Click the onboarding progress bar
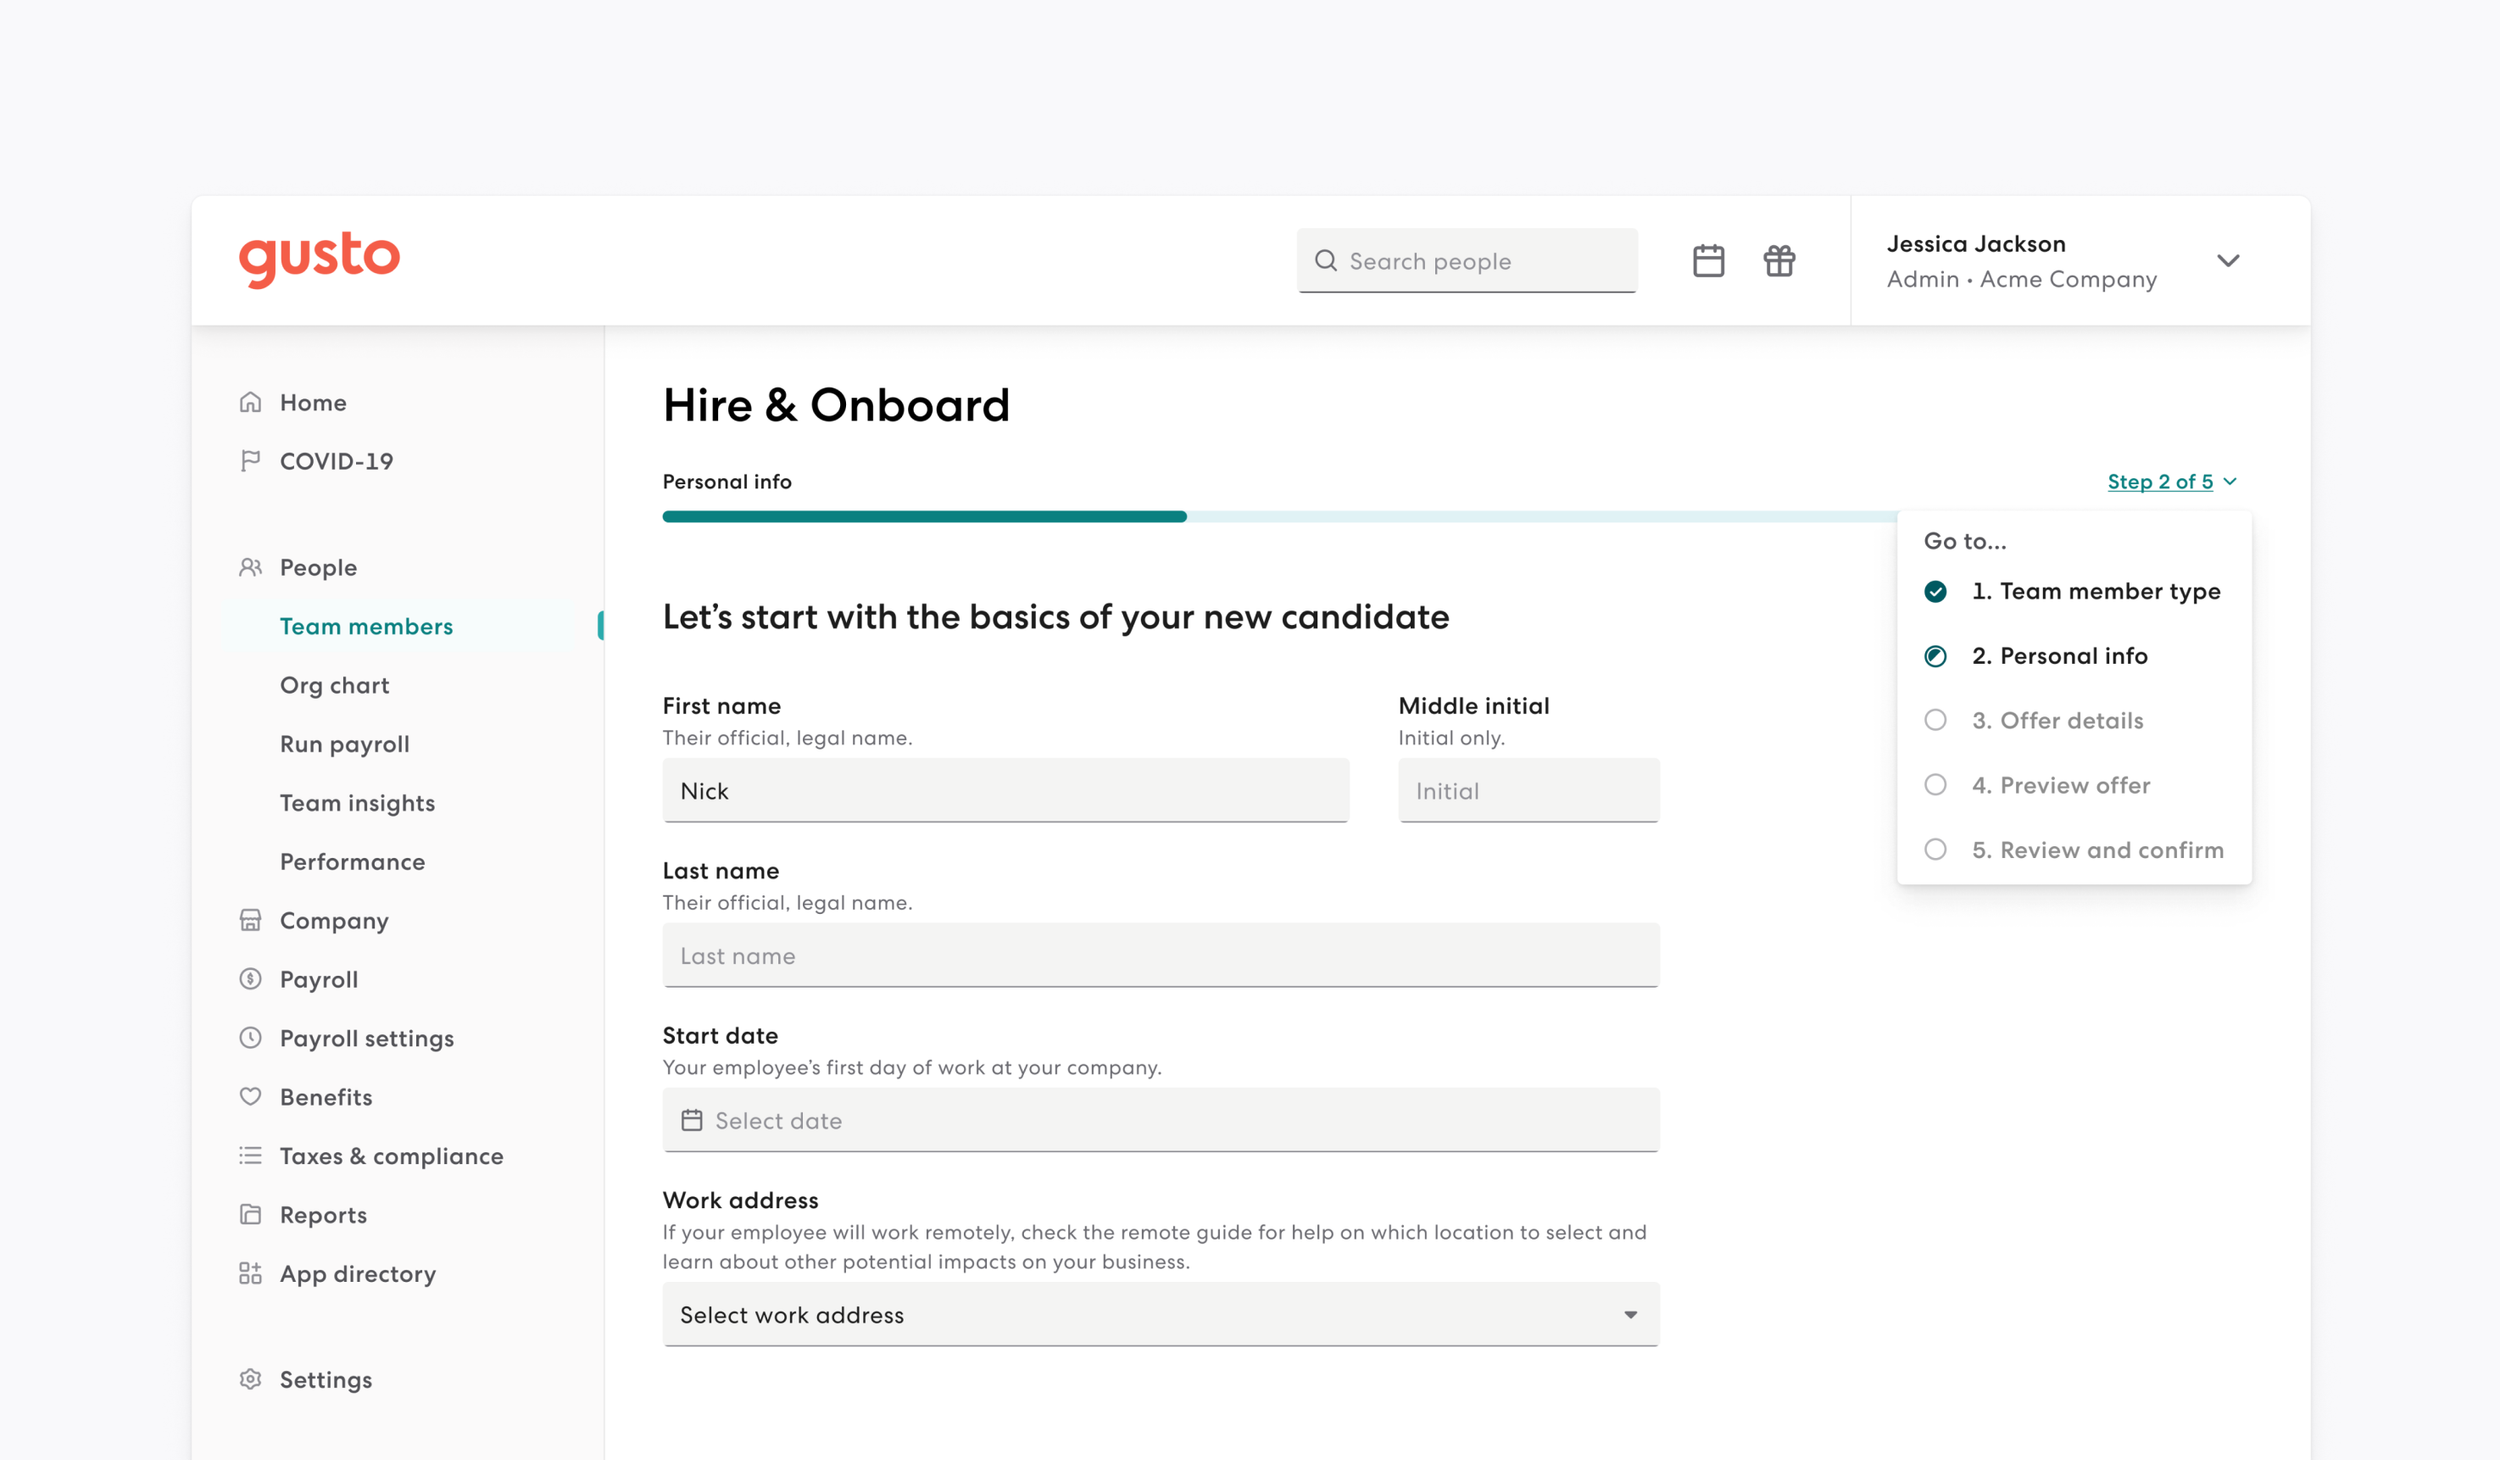 1280,517
